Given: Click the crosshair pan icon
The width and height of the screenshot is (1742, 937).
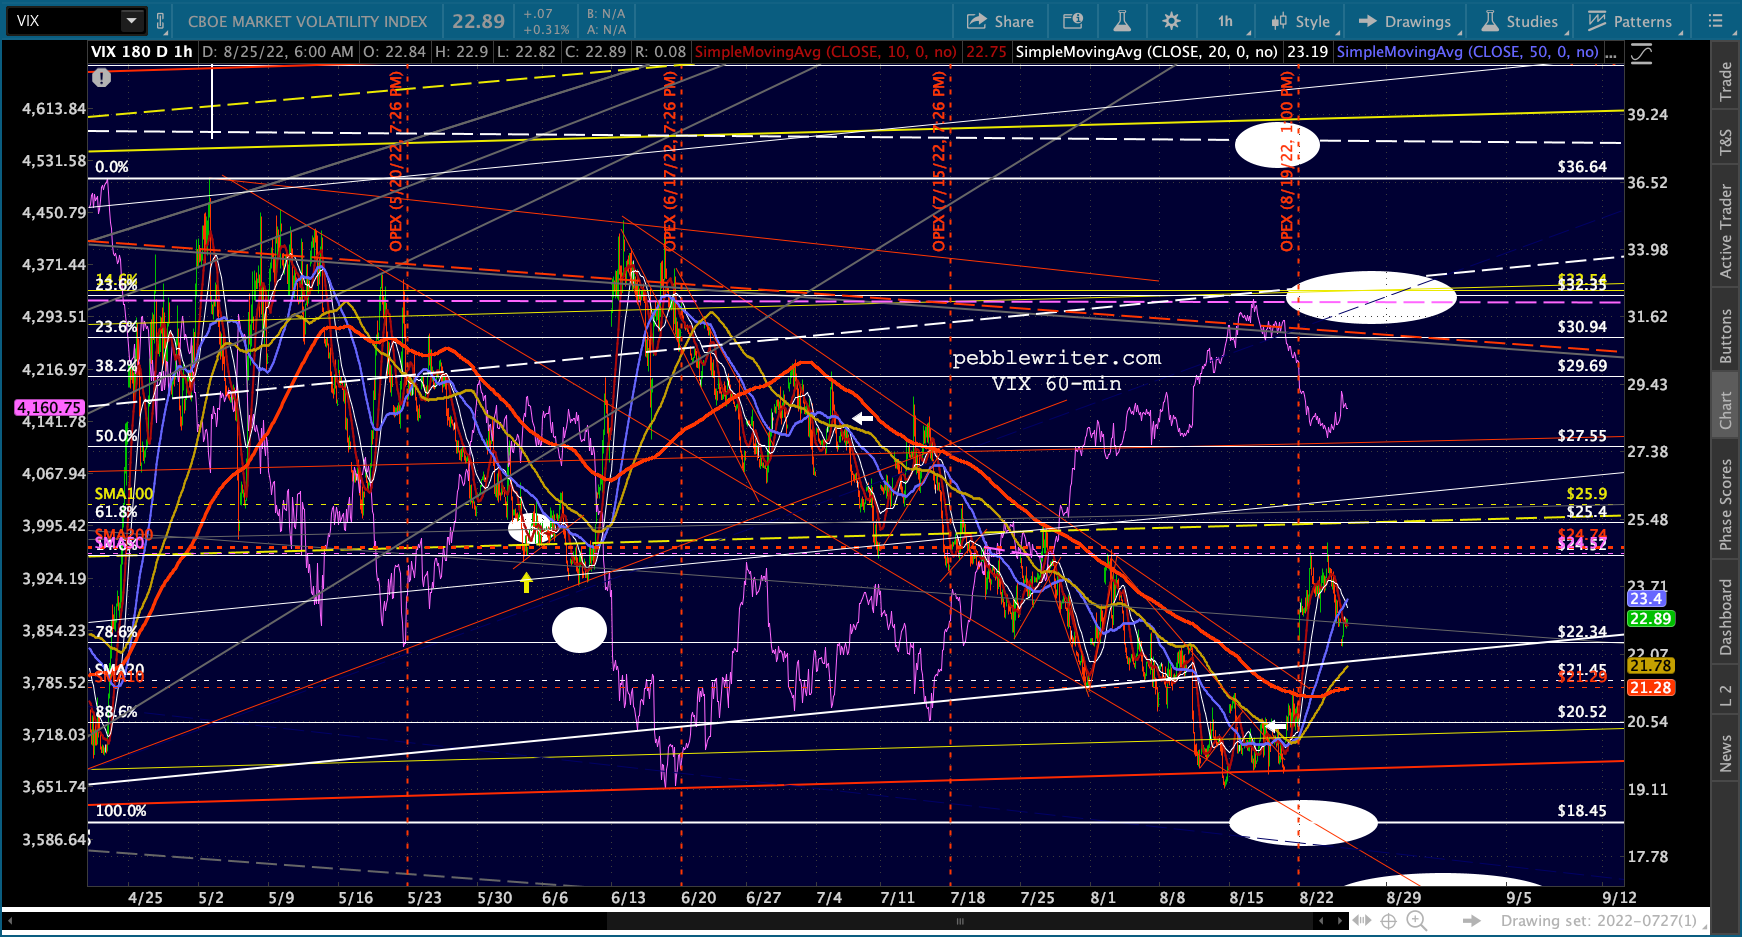Looking at the screenshot, I should tap(1389, 921).
